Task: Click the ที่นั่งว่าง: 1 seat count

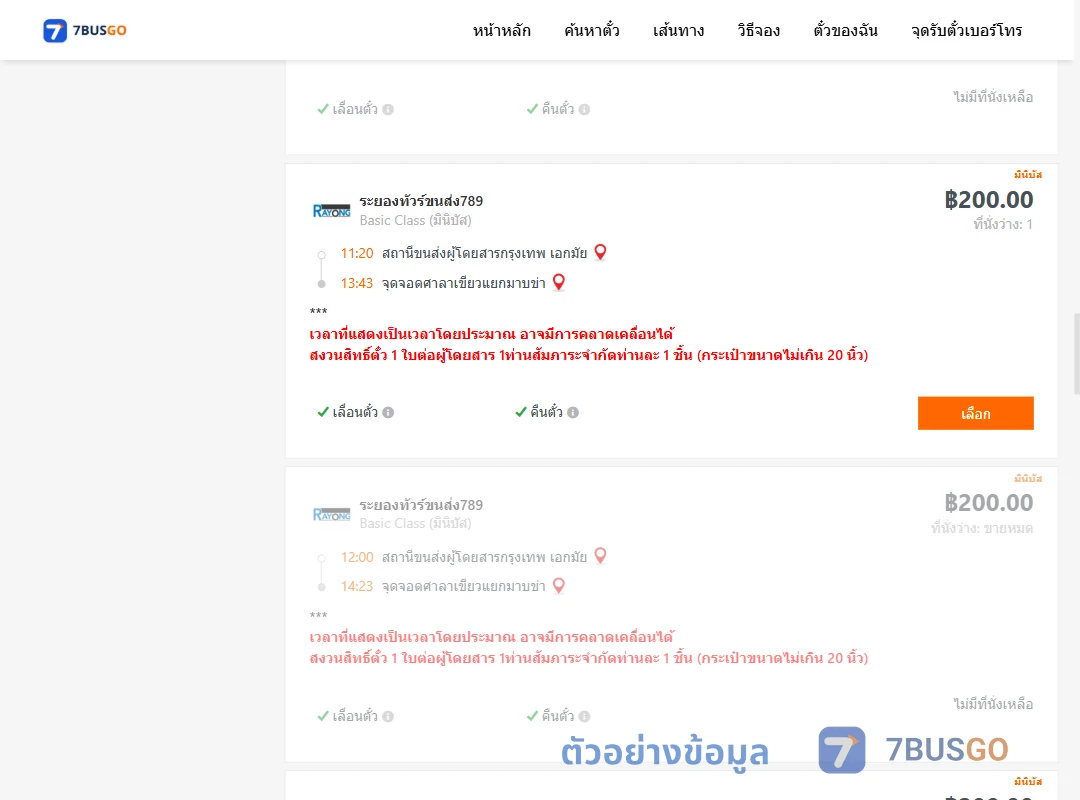Action: (x=1003, y=224)
